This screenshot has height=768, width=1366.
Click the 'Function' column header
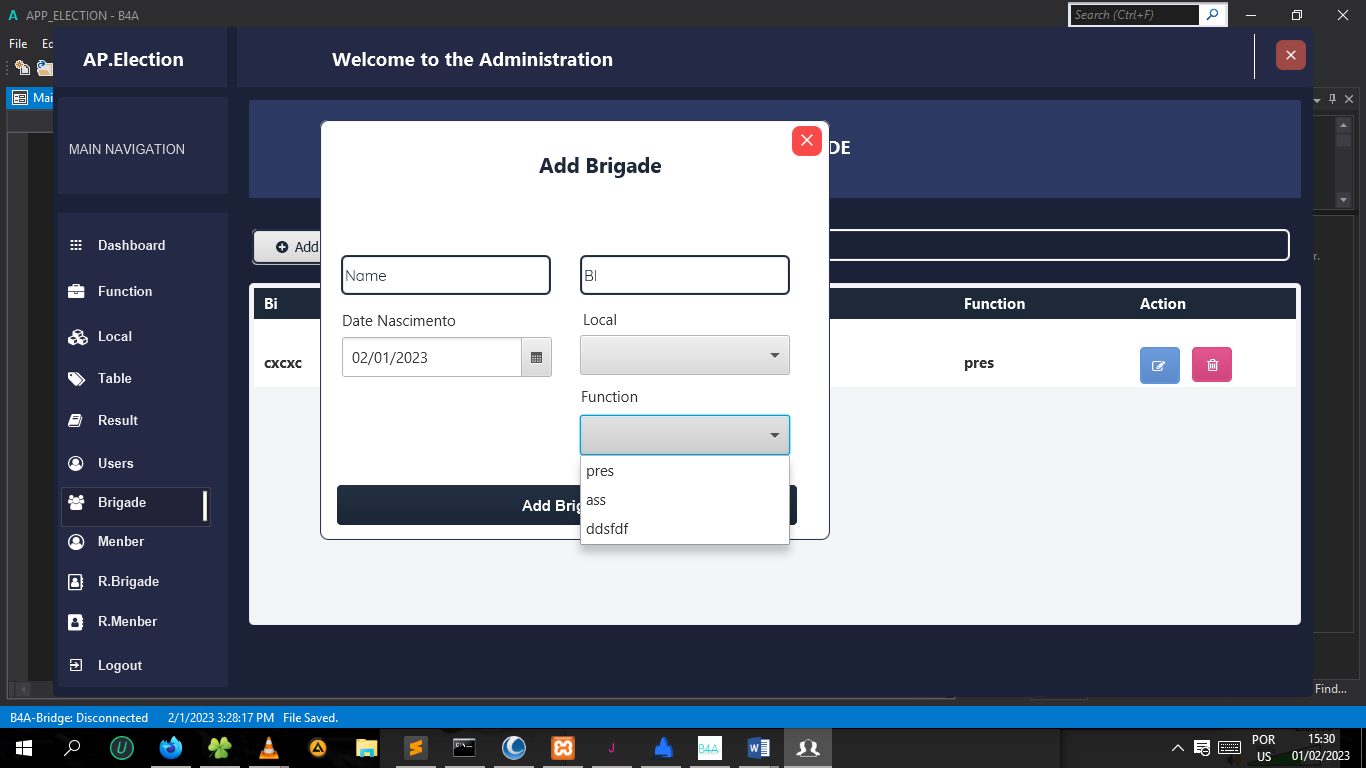click(x=994, y=304)
